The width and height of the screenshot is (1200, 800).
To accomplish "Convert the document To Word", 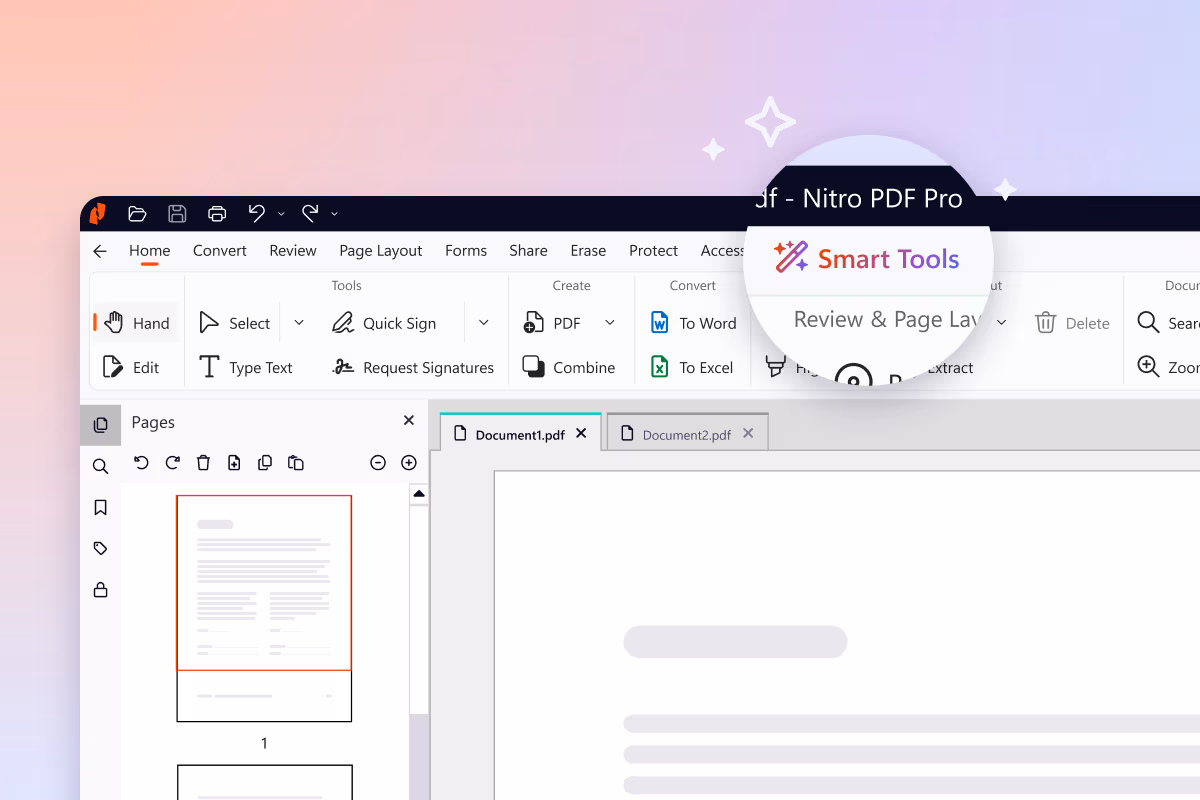I will pyautogui.click(x=693, y=323).
